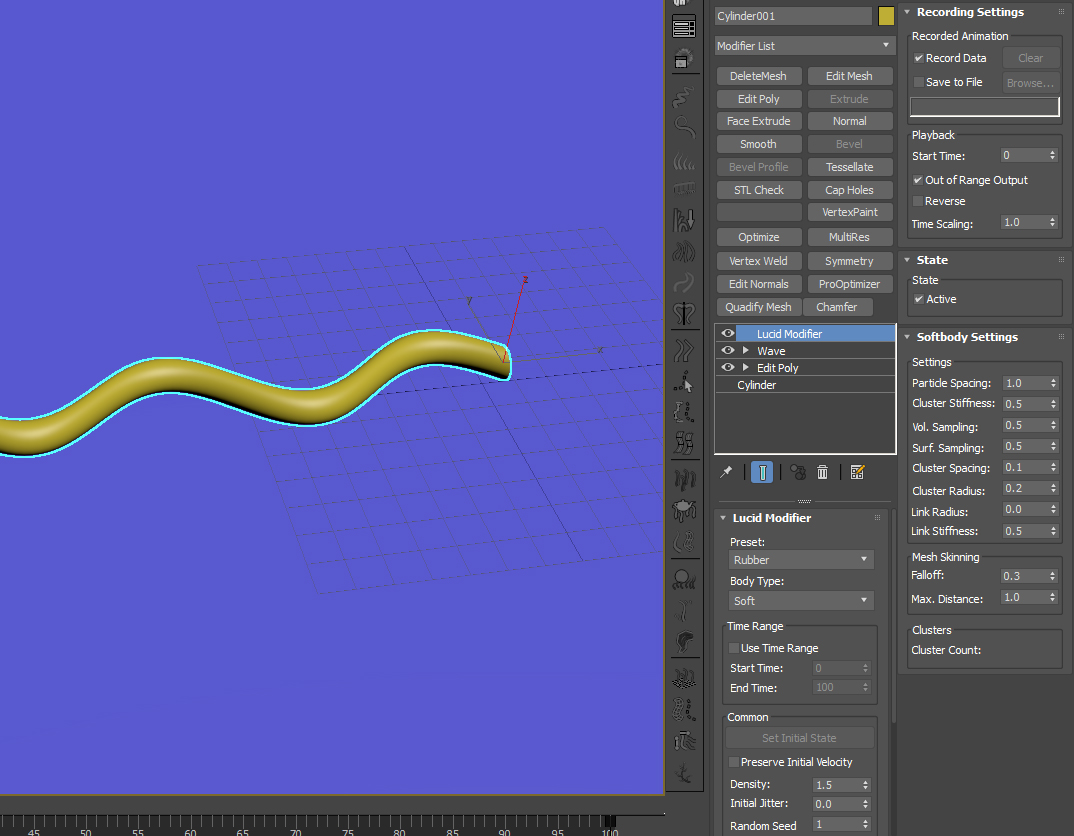Click the Tessellate modifier button
This screenshot has width=1074, height=836.
tap(849, 167)
